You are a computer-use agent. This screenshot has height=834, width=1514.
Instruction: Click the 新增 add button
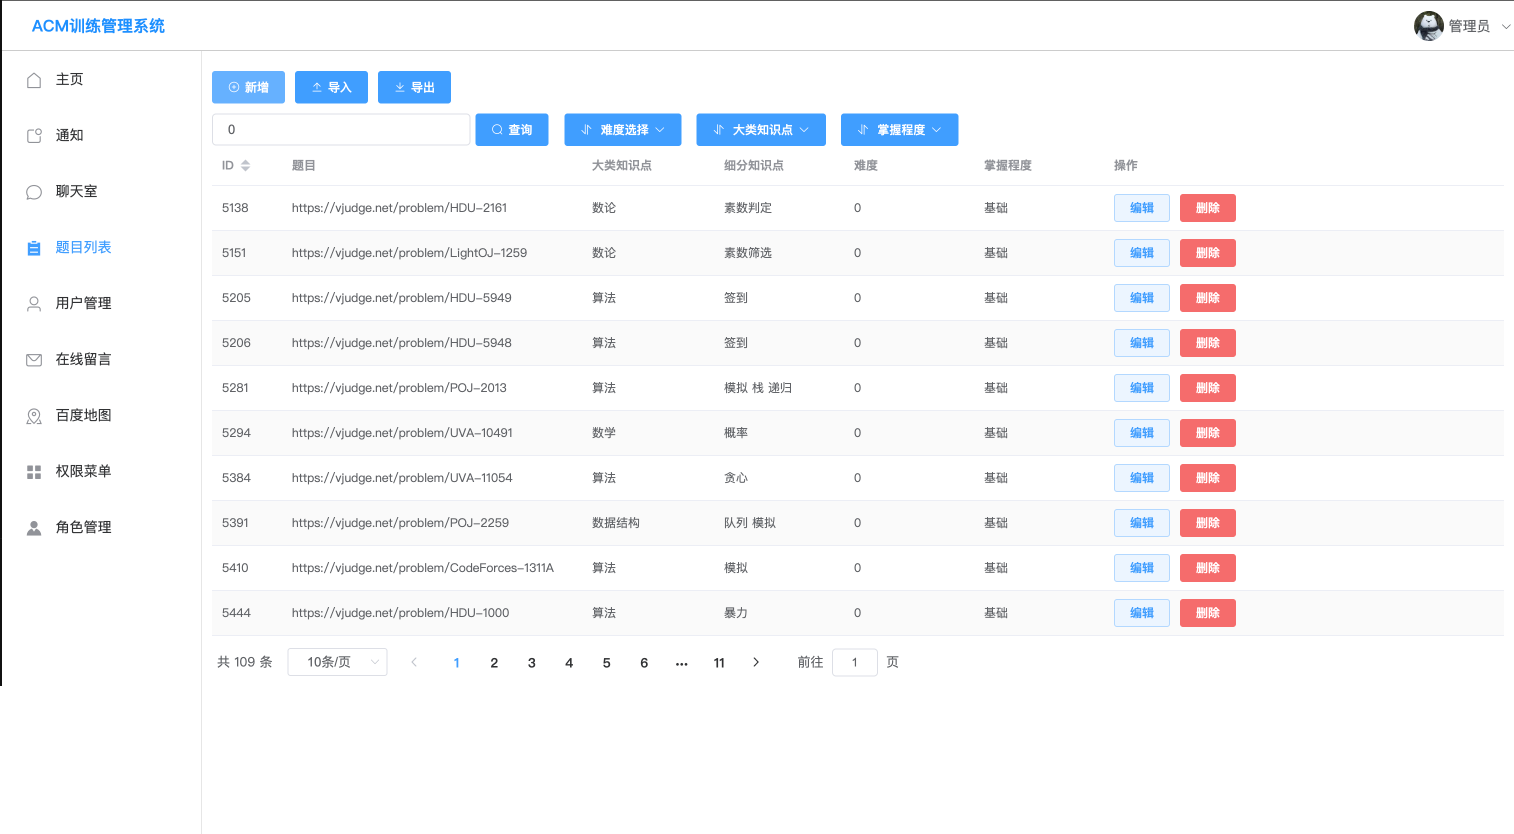[x=248, y=87]
